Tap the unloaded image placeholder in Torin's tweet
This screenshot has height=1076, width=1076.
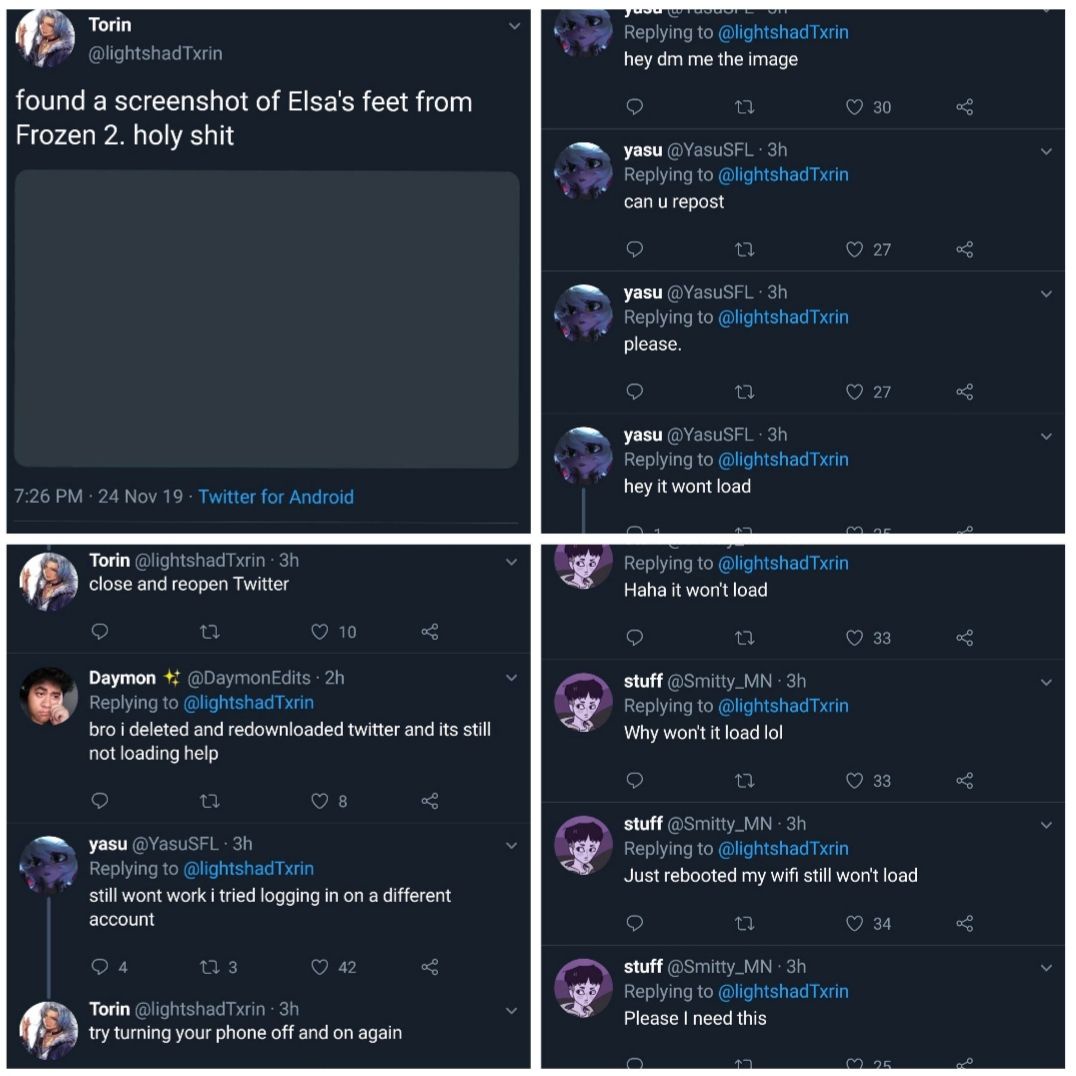click(267, 319)
